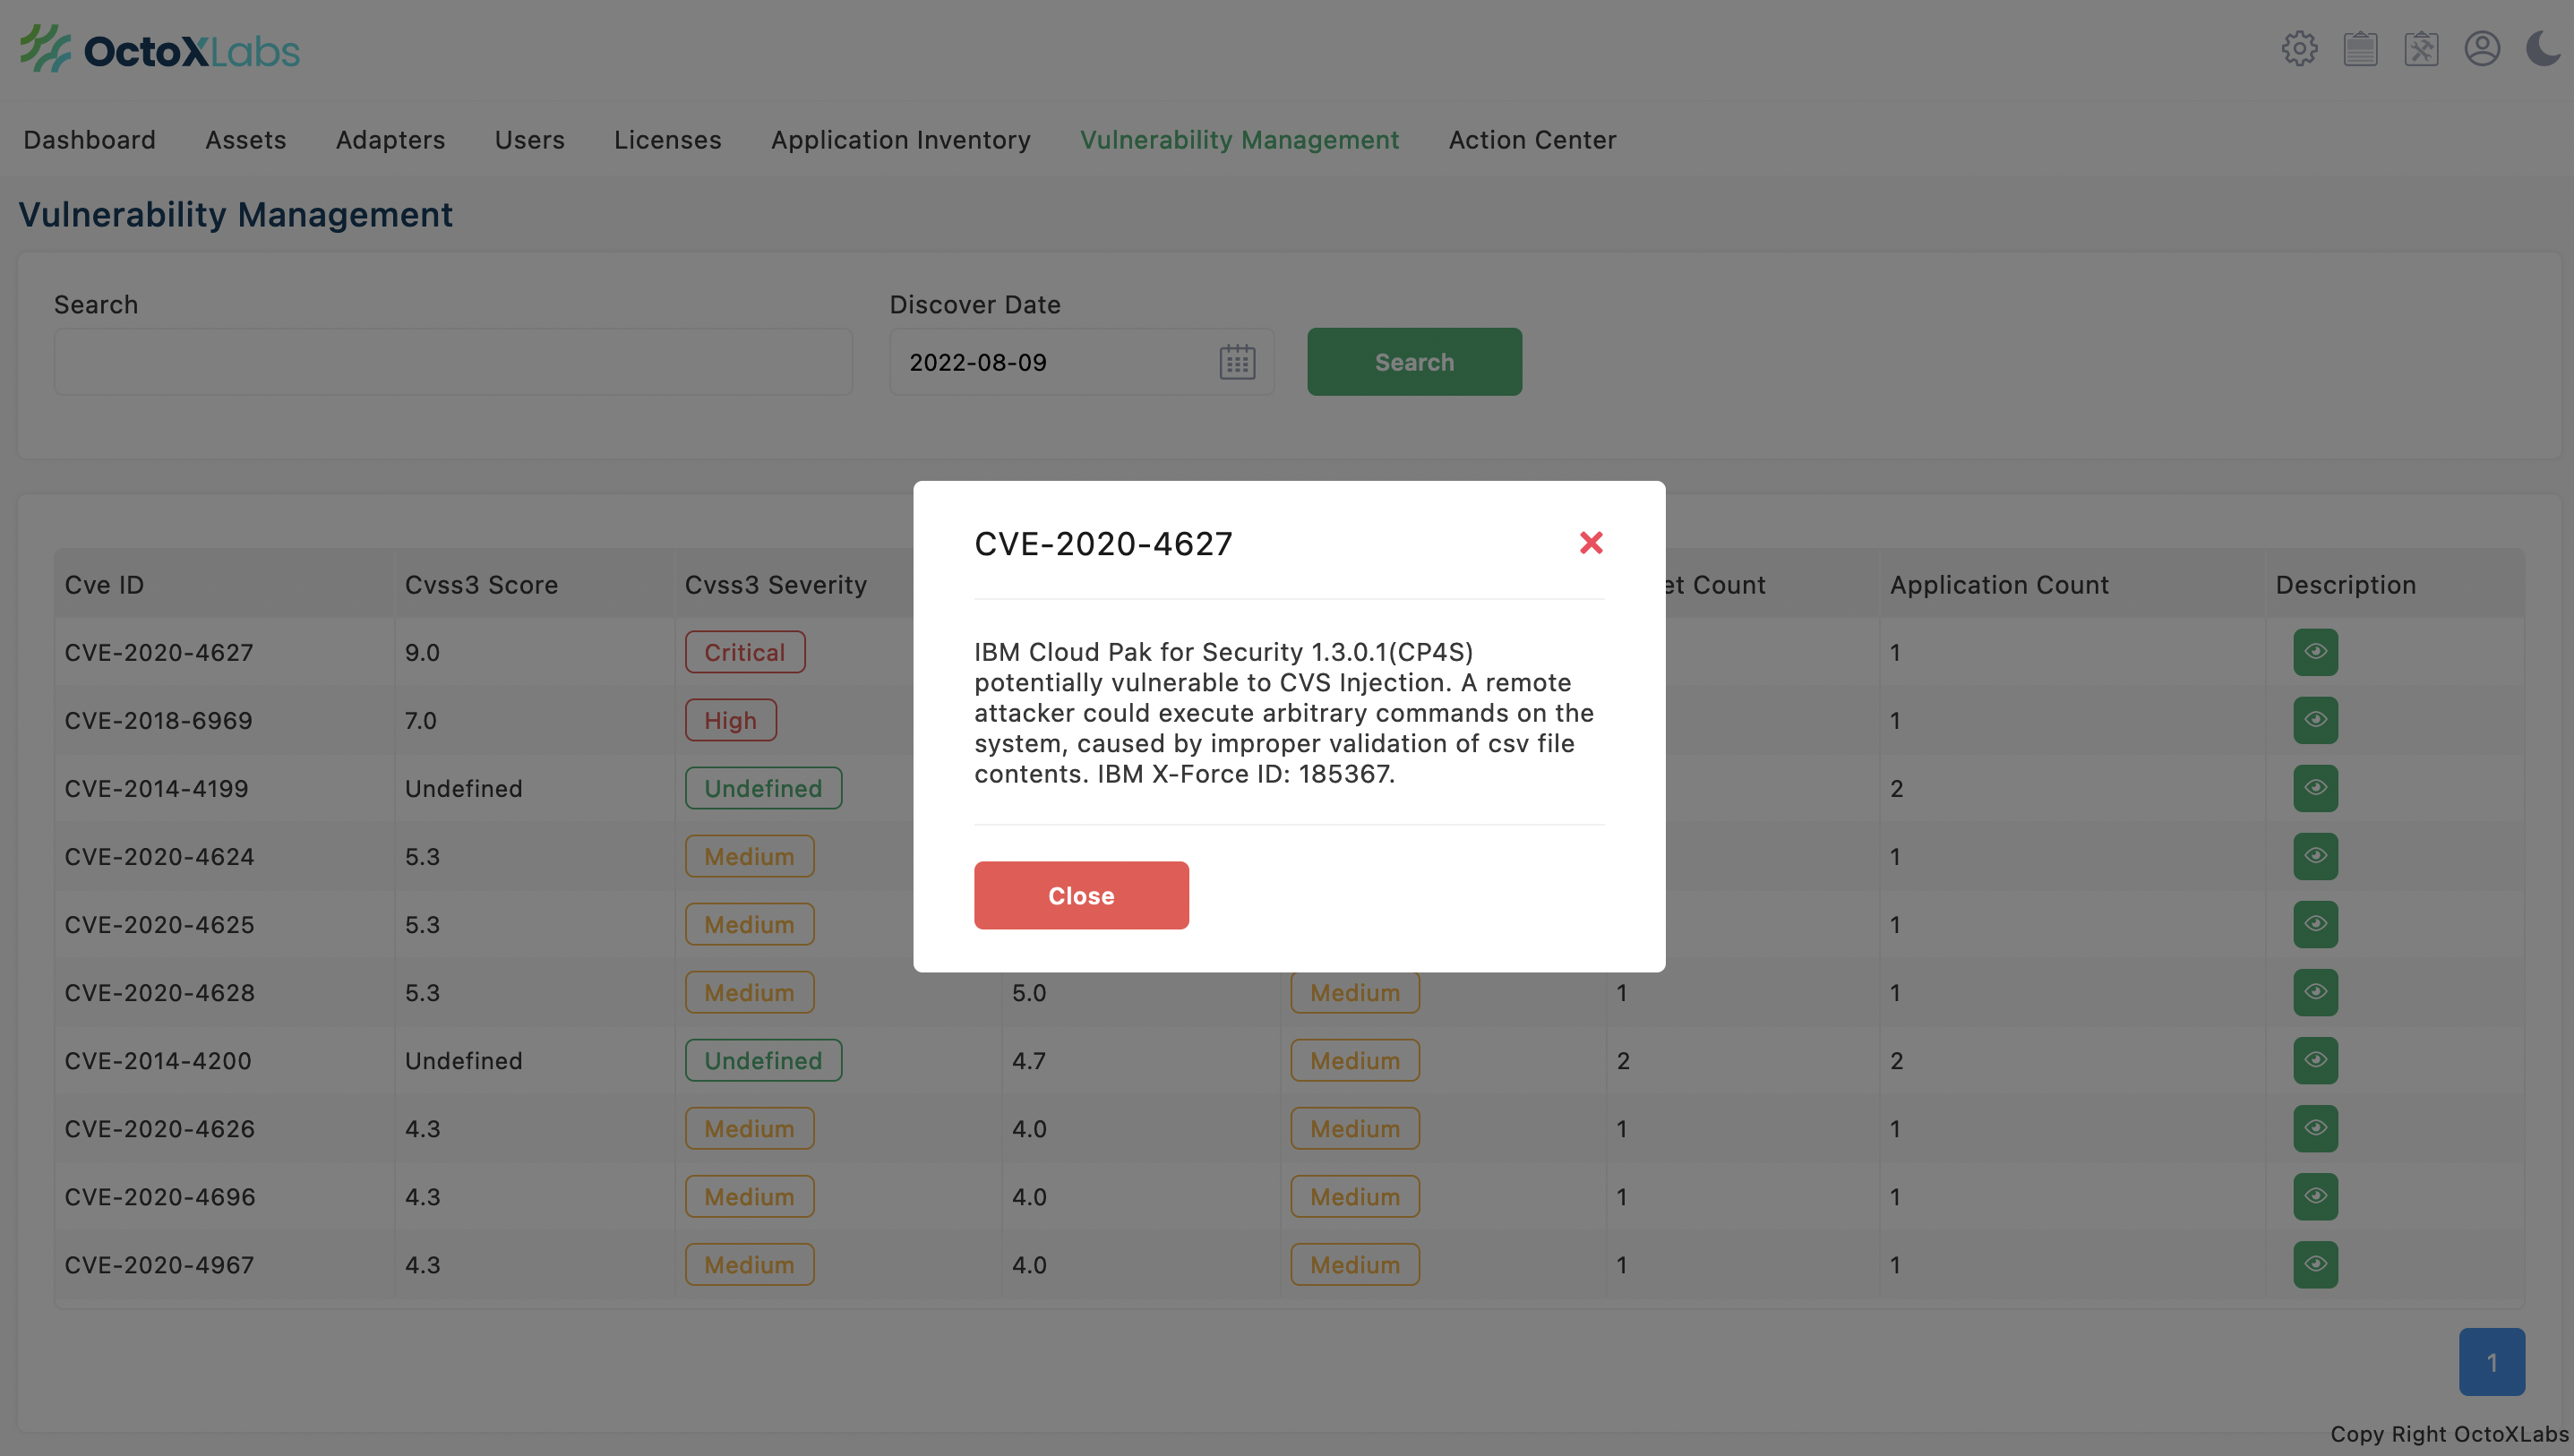Viewport: 2574px width, 1456px height.
Task: Click second Medium badge in CVE-2020-4628 row
Action: [x=1355, y=992]
